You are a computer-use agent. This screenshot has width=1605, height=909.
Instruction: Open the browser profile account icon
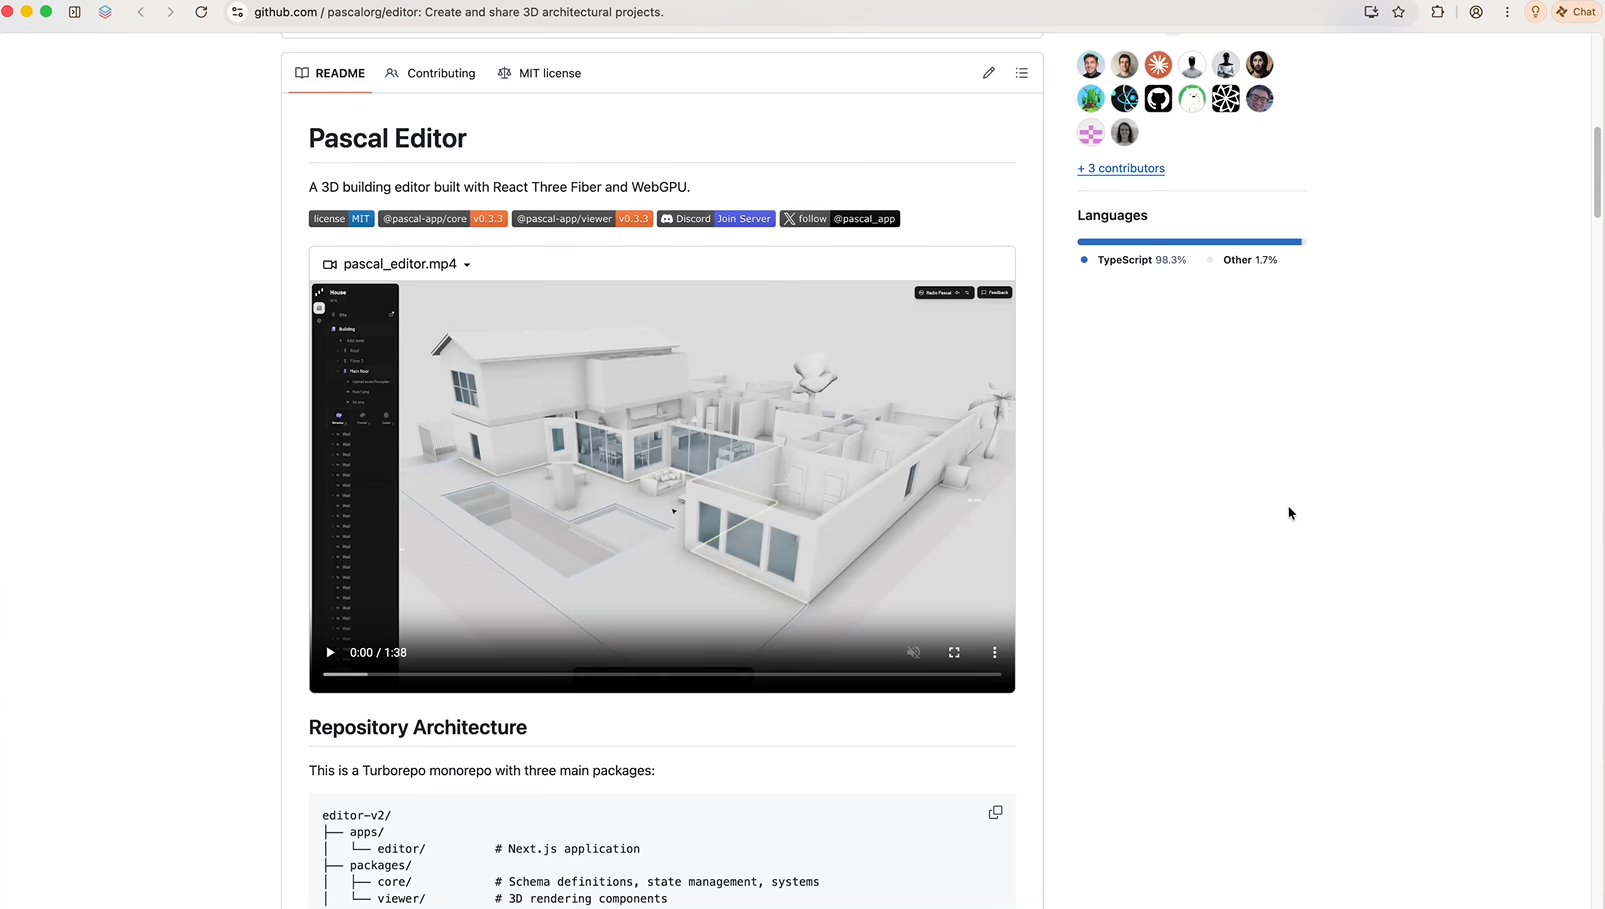(1476, 12)
